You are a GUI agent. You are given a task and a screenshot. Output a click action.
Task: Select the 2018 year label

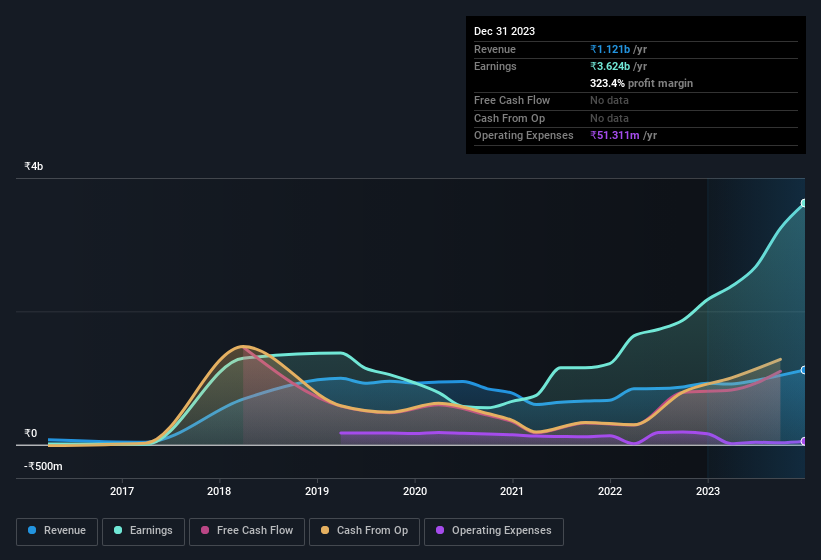tap(219, 491)
